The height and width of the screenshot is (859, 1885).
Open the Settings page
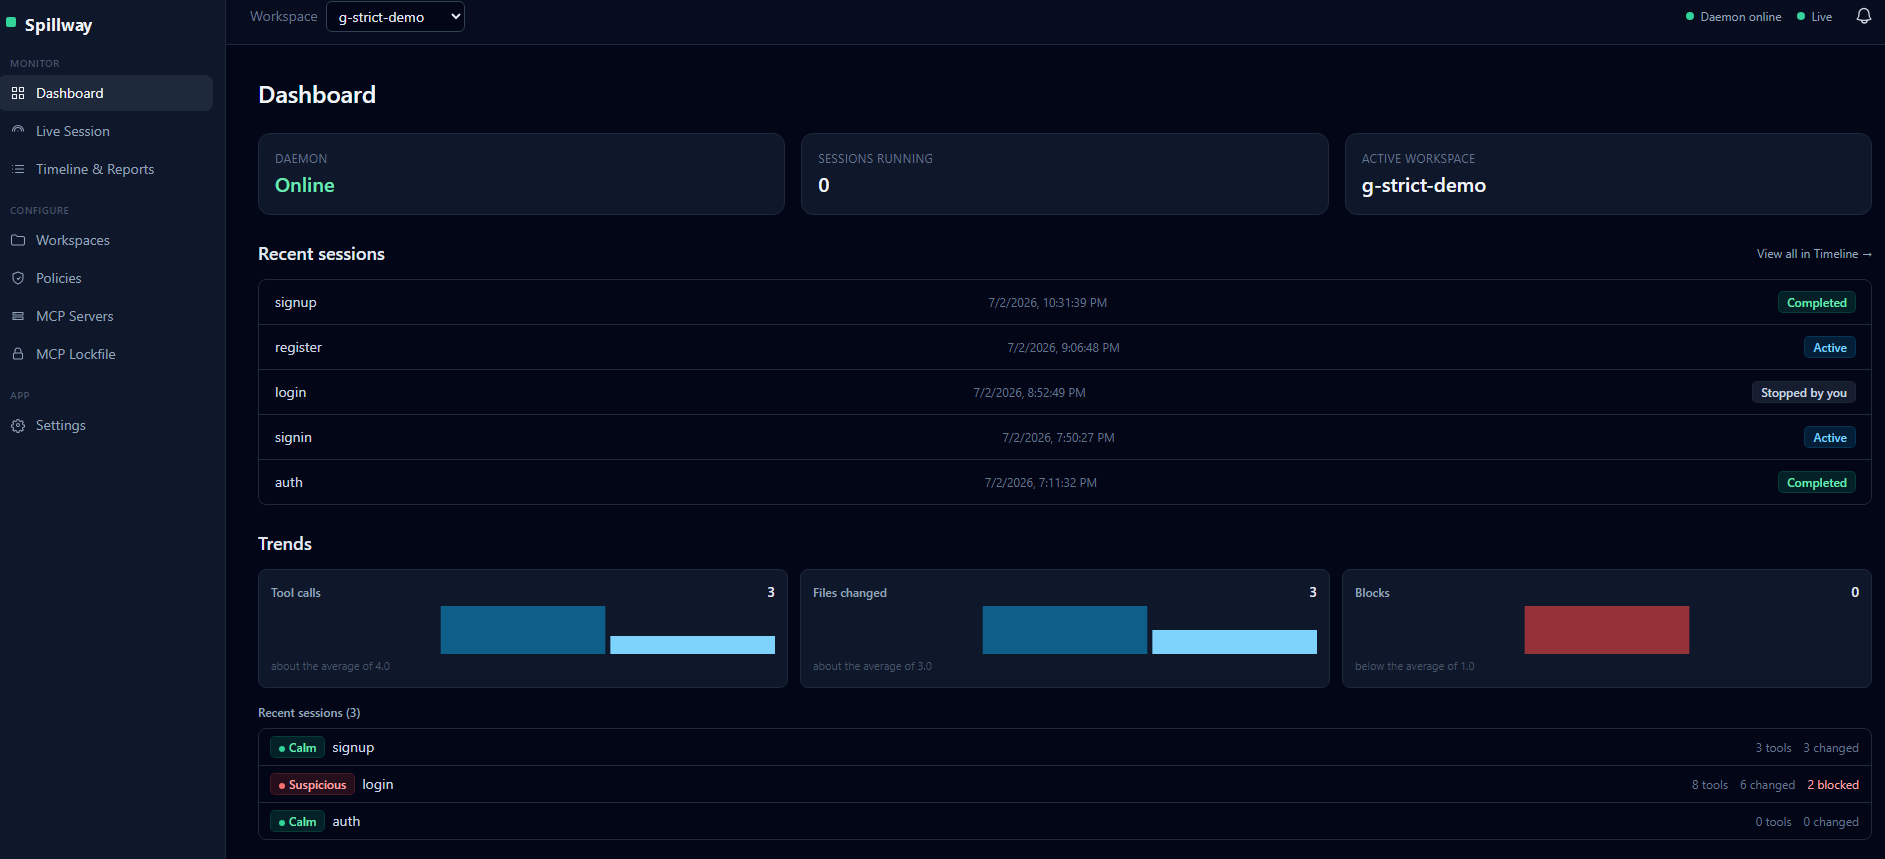click(x=106, y=425)
